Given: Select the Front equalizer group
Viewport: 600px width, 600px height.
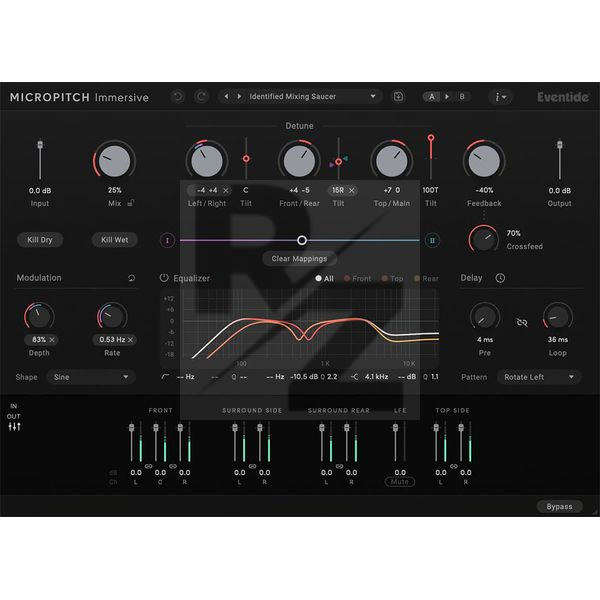Looking at the screenshot, I should (x=357, y=279).
